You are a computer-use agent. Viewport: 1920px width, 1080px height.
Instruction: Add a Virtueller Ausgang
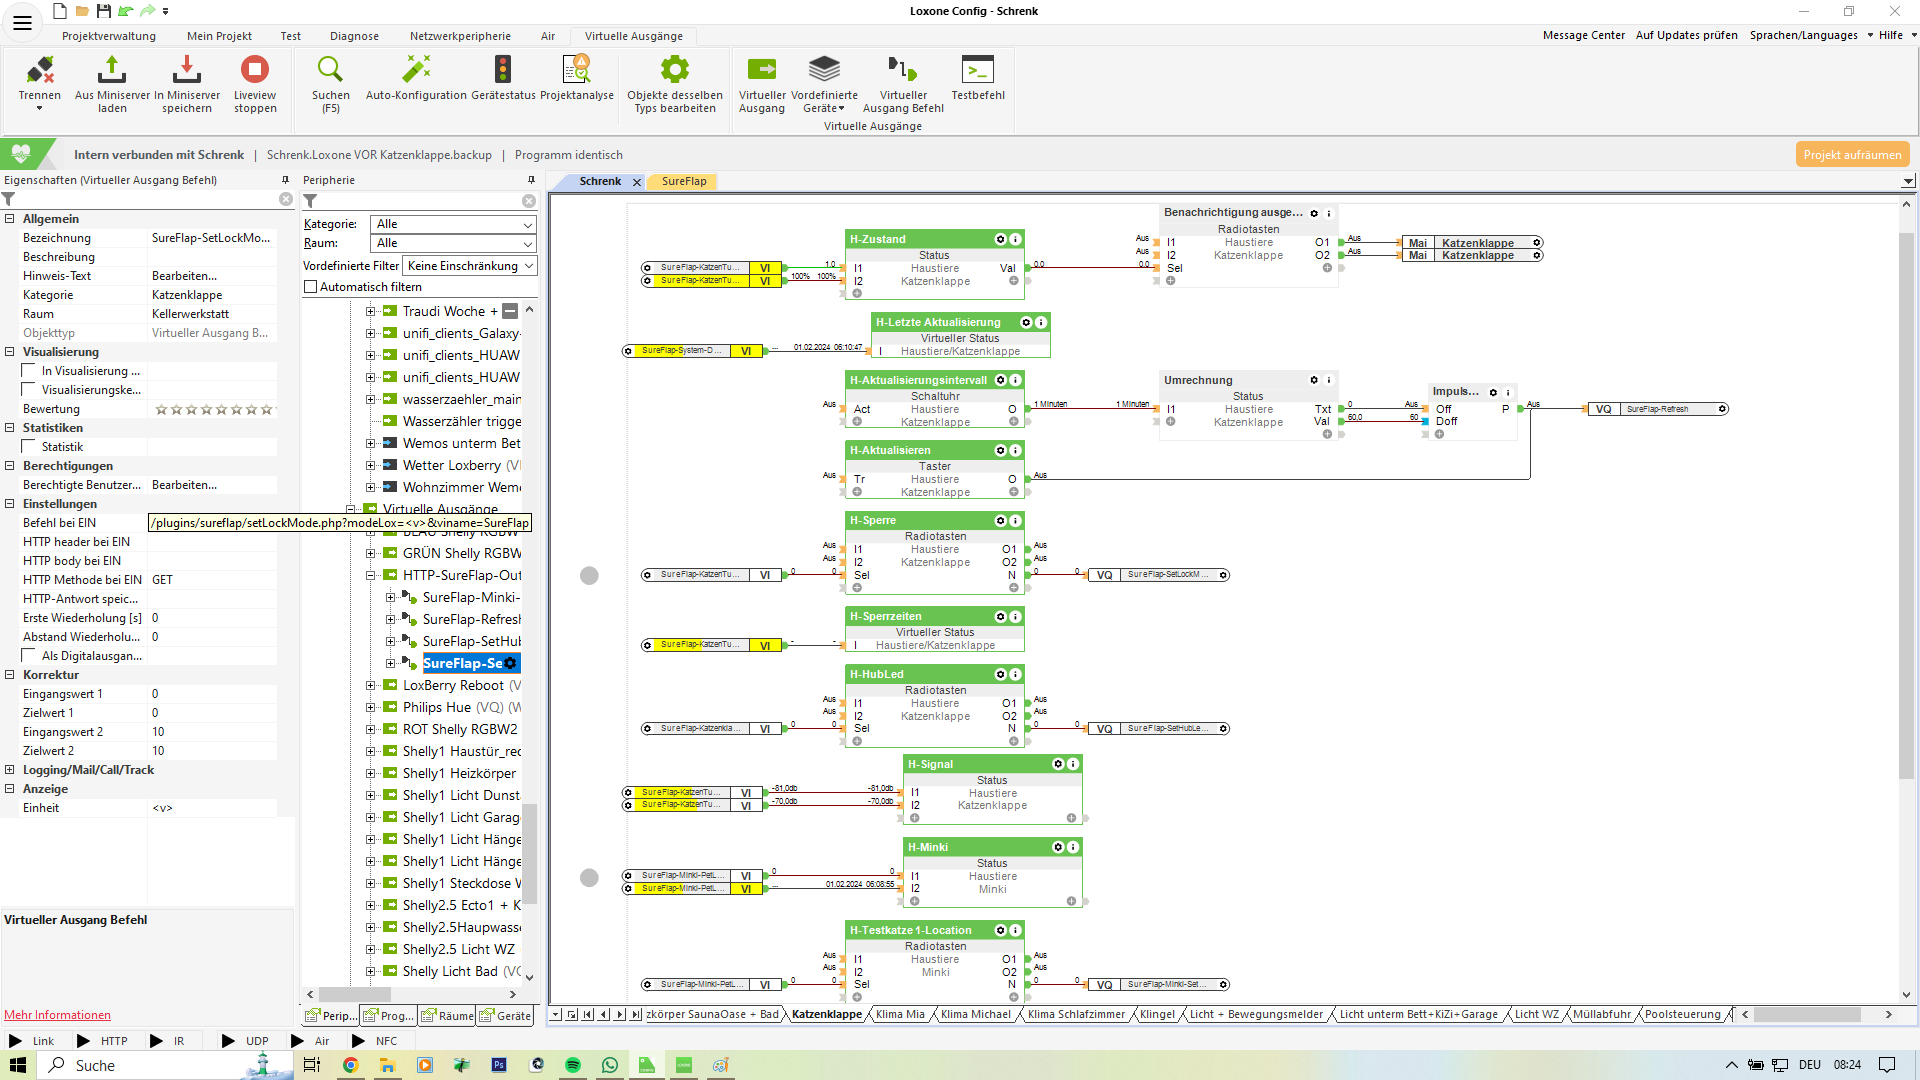[762, 70]
